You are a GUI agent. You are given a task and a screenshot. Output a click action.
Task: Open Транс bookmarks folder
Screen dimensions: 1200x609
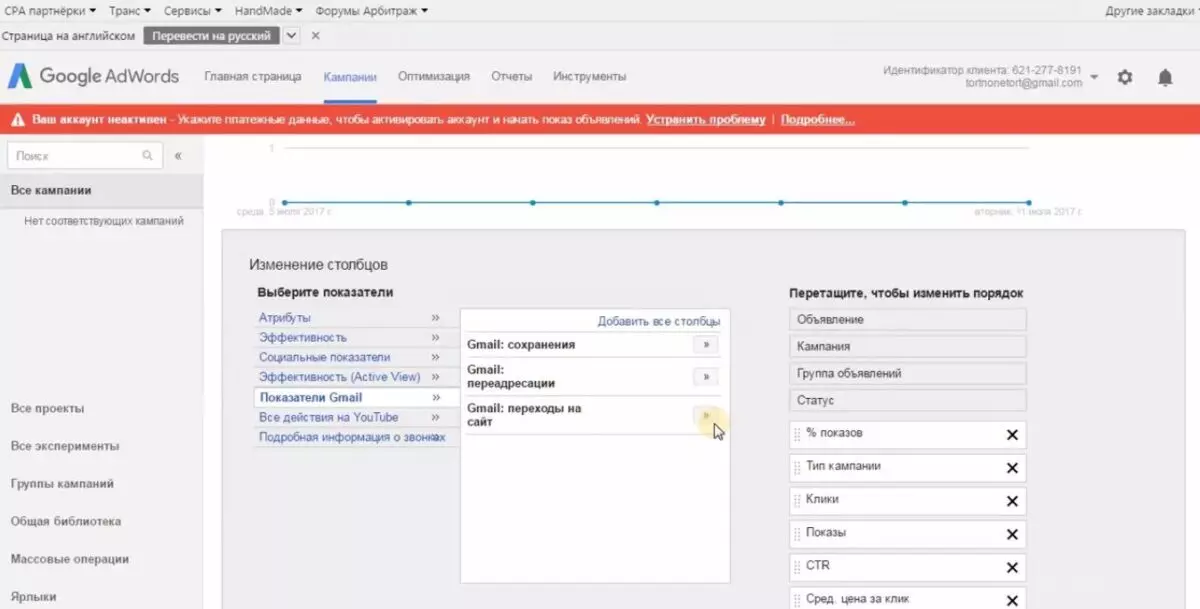tap(129, 11)
